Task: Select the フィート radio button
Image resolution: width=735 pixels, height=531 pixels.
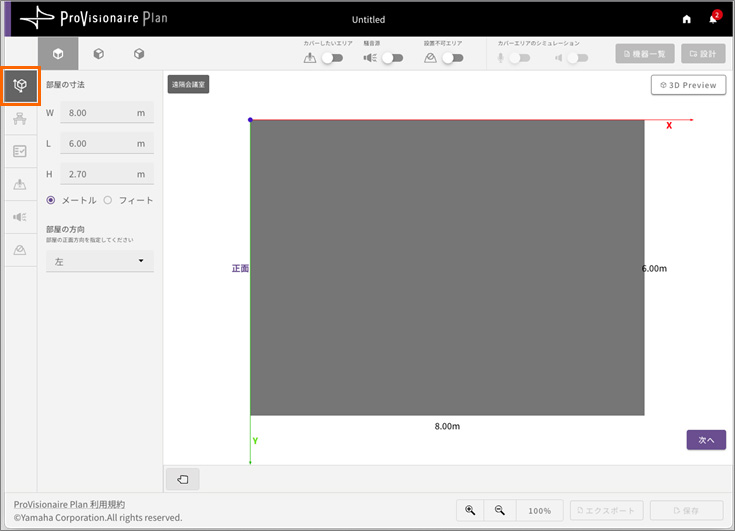Action: point(108,200)
